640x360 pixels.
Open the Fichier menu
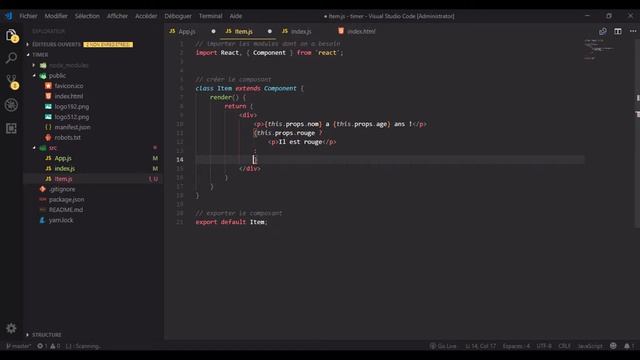coord(28,16)
